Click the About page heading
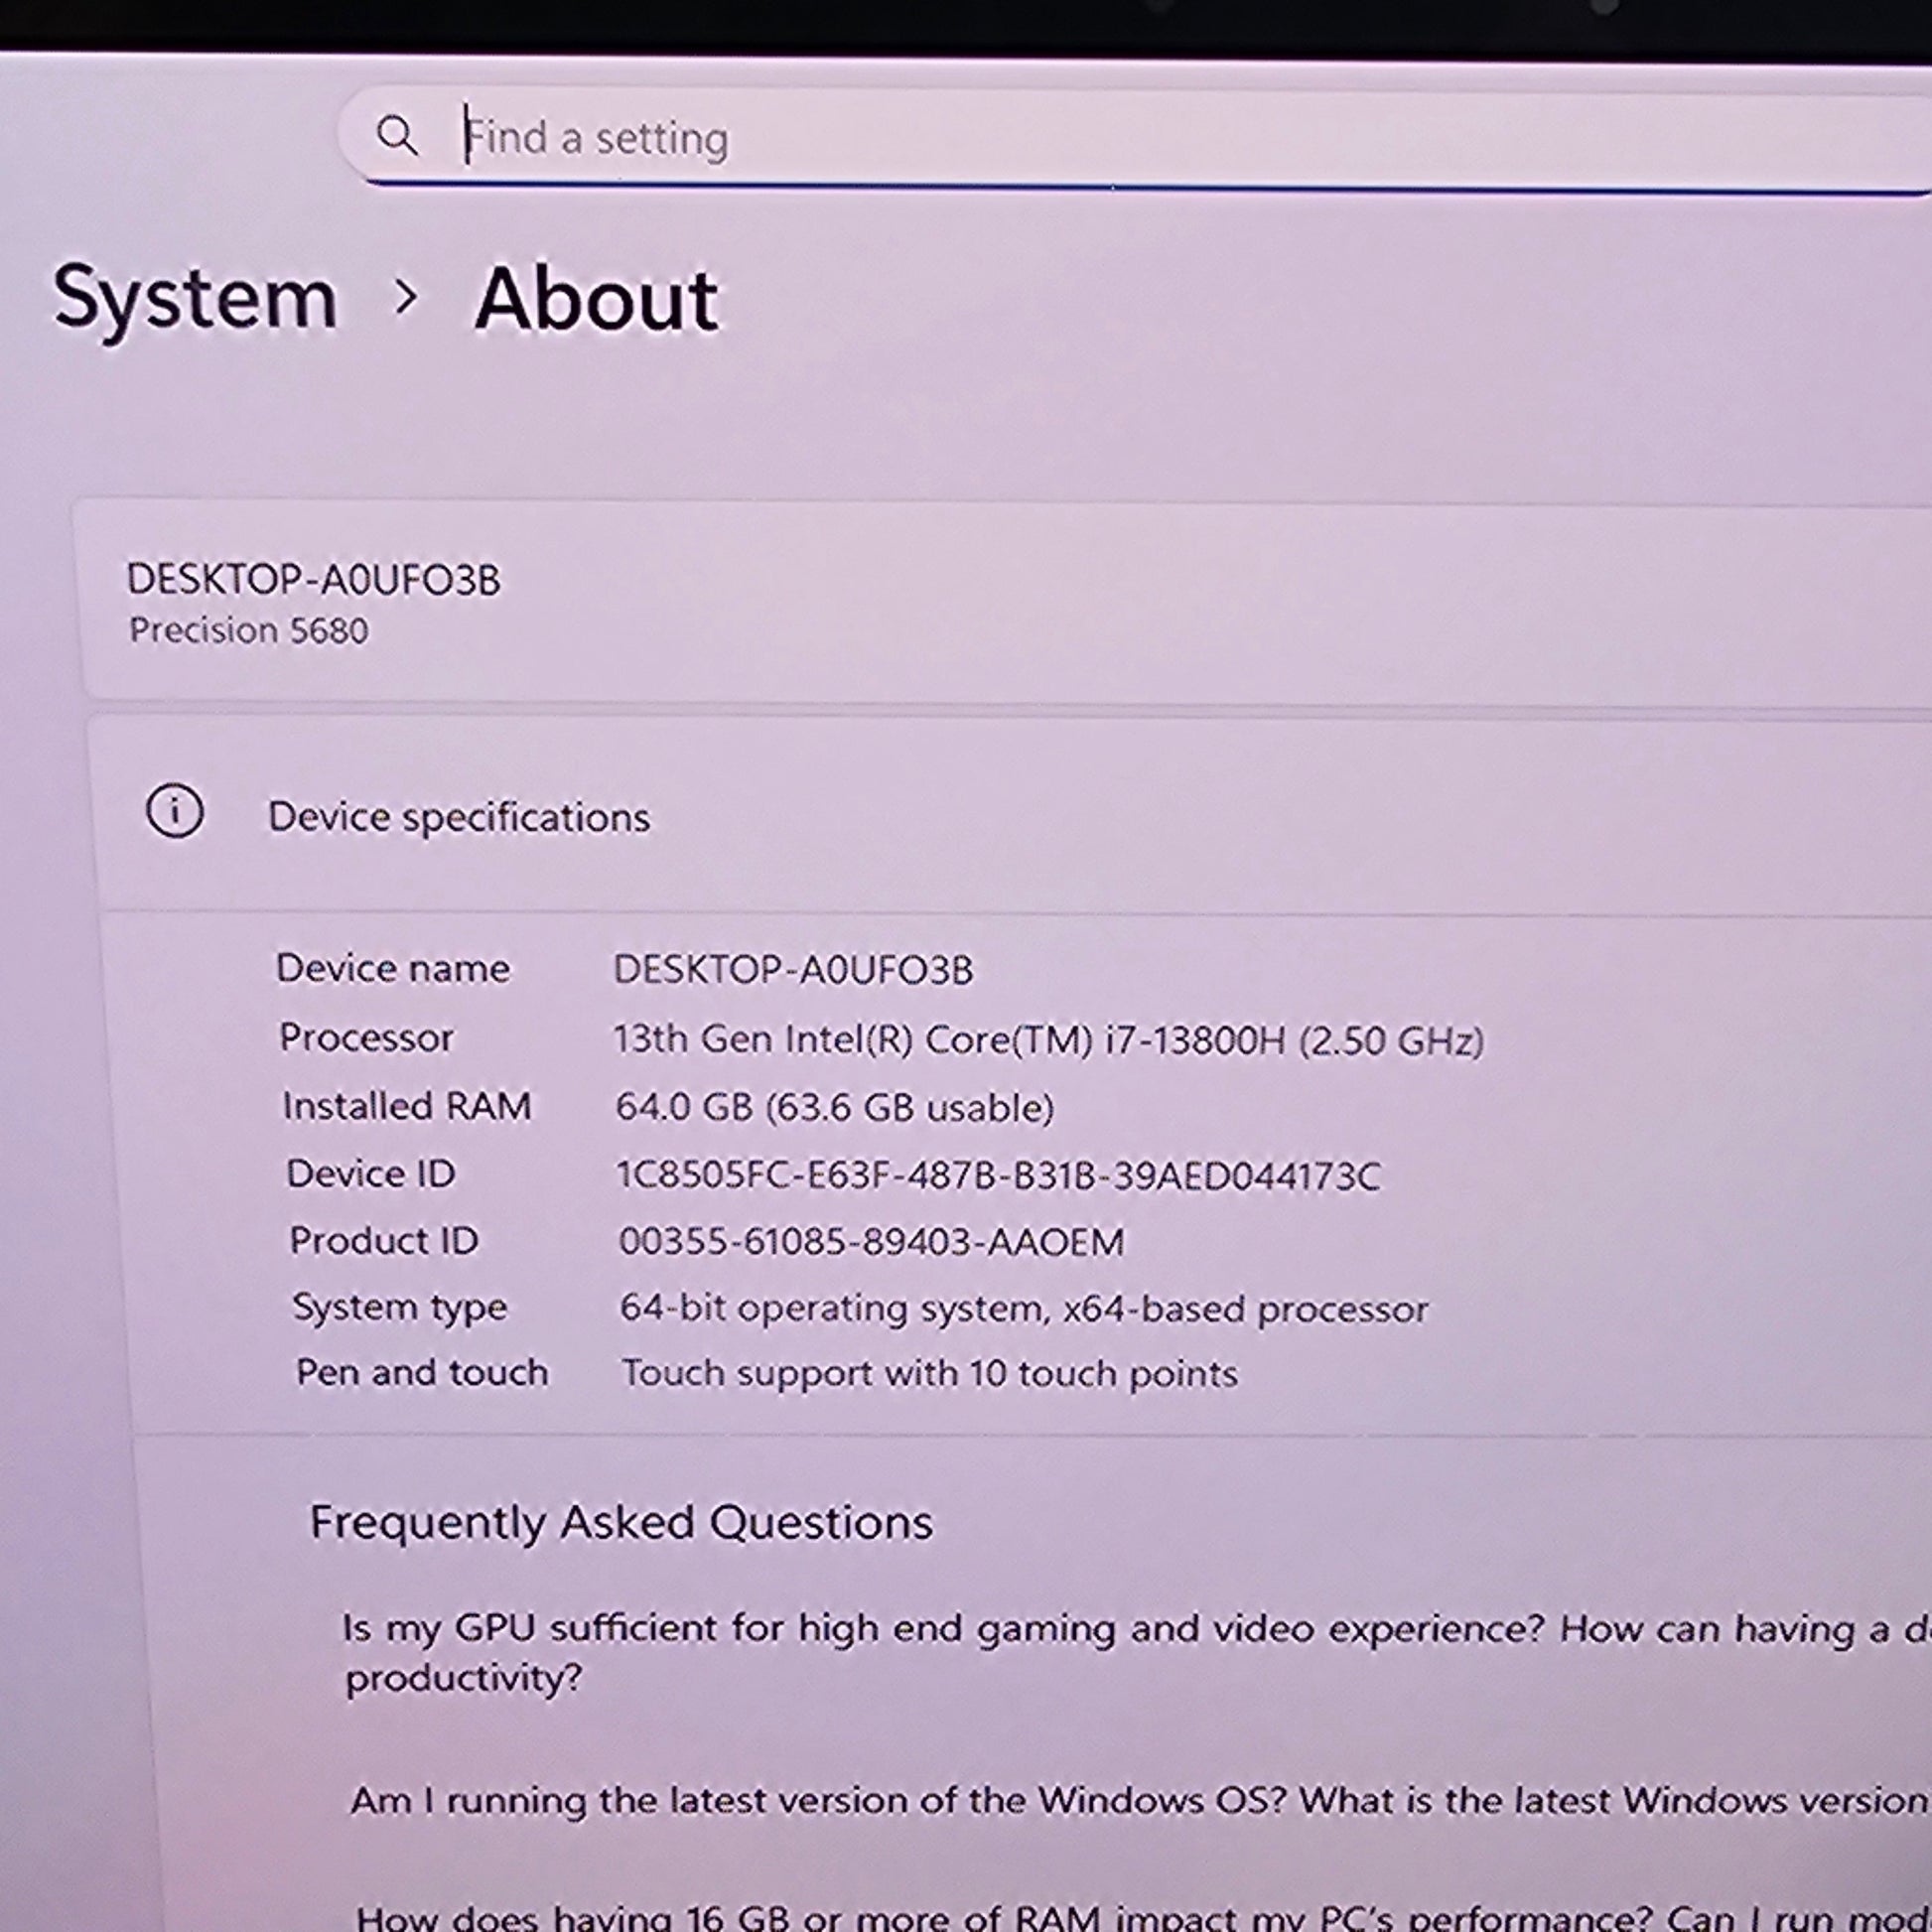This screenshot has width=1932, height=1932. (596, 300)
